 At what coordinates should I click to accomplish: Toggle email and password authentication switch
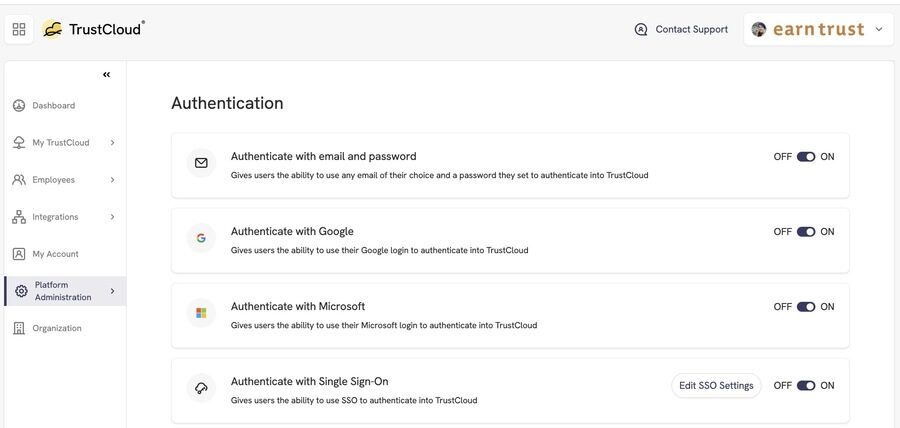806,157
